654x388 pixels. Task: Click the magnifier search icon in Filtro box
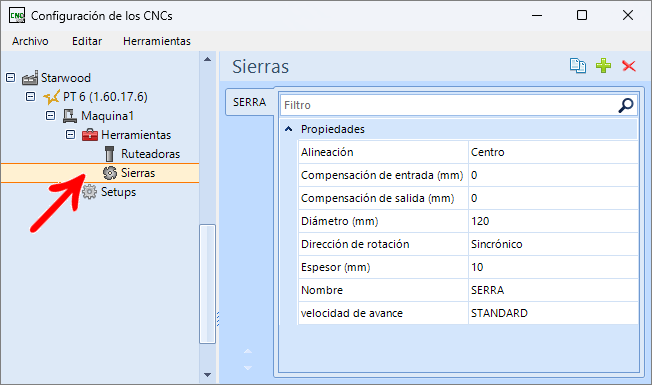(x=625, y=105)
